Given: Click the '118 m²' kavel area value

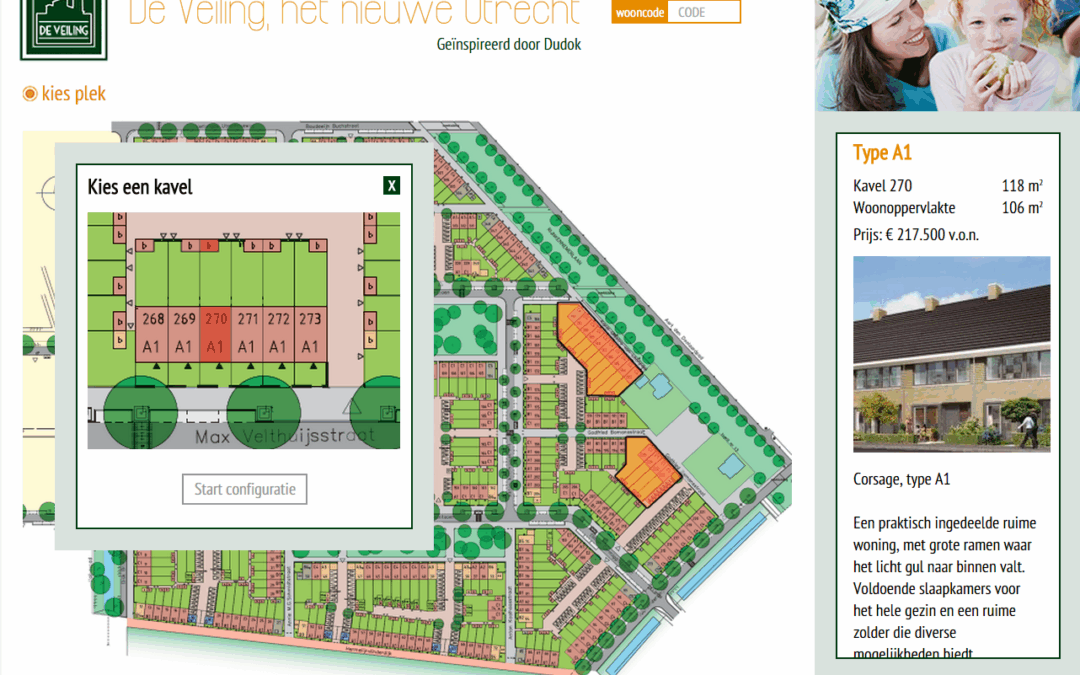Looking at the screenshot, I should 1022,186.
